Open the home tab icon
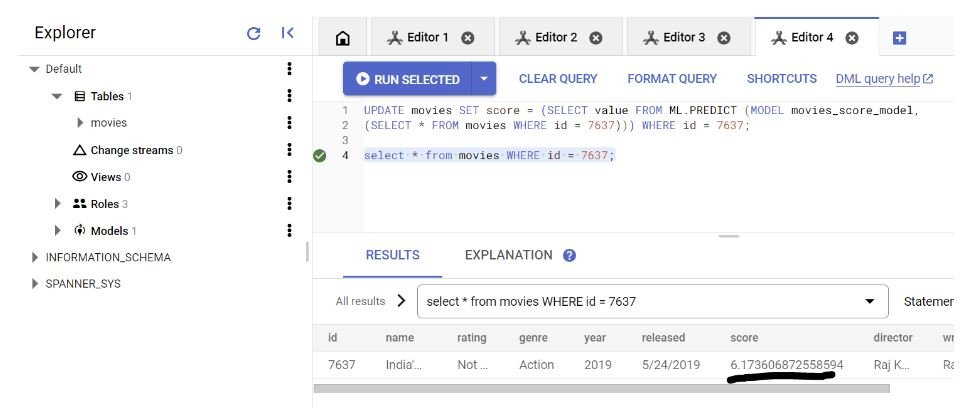Viewport: 976px width, 418px height. [342, 38]
